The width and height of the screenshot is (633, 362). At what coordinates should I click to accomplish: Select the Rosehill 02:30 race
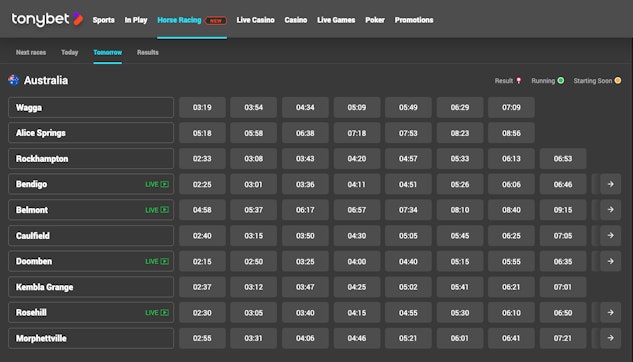click(x=202, y=313)
